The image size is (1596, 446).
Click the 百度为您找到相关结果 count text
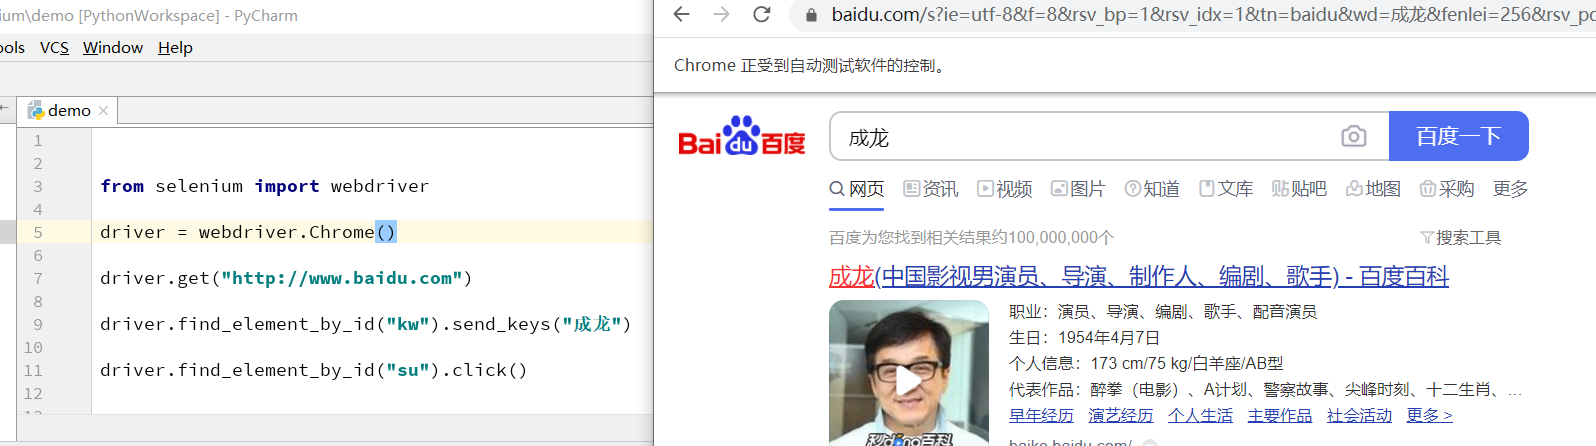(x=971, y=238)
